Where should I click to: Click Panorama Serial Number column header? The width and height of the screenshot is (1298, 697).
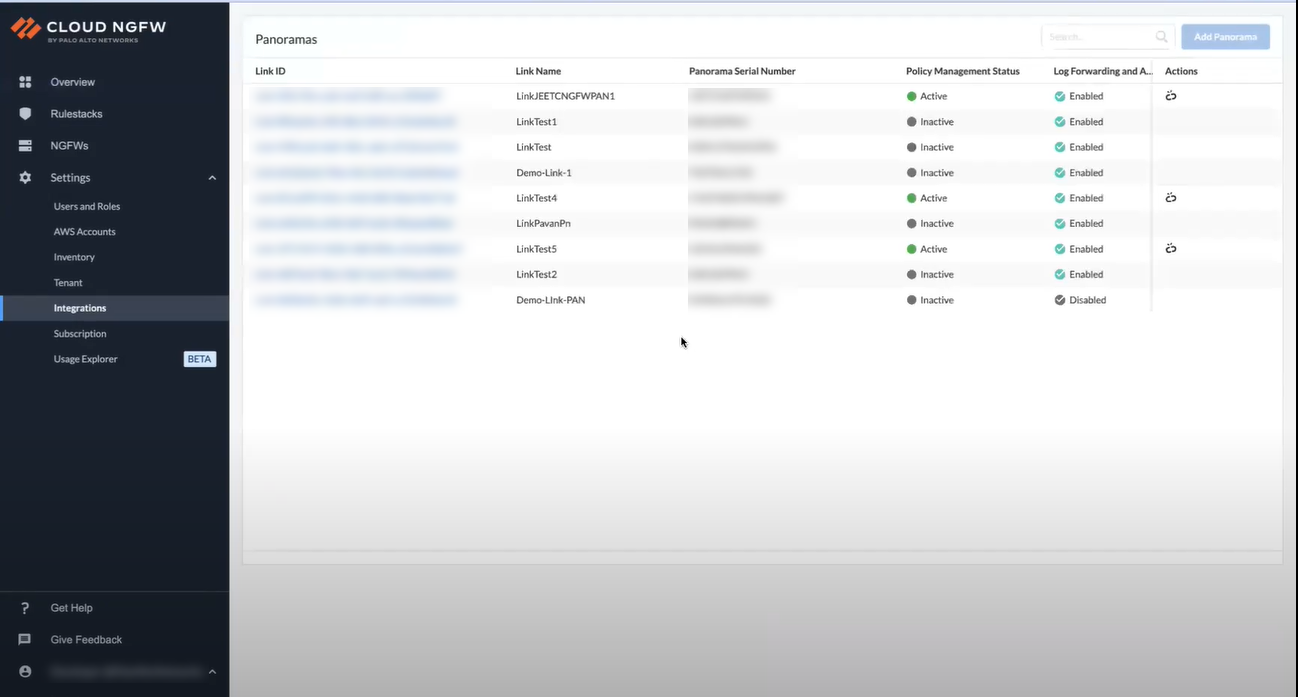[742, 71]
